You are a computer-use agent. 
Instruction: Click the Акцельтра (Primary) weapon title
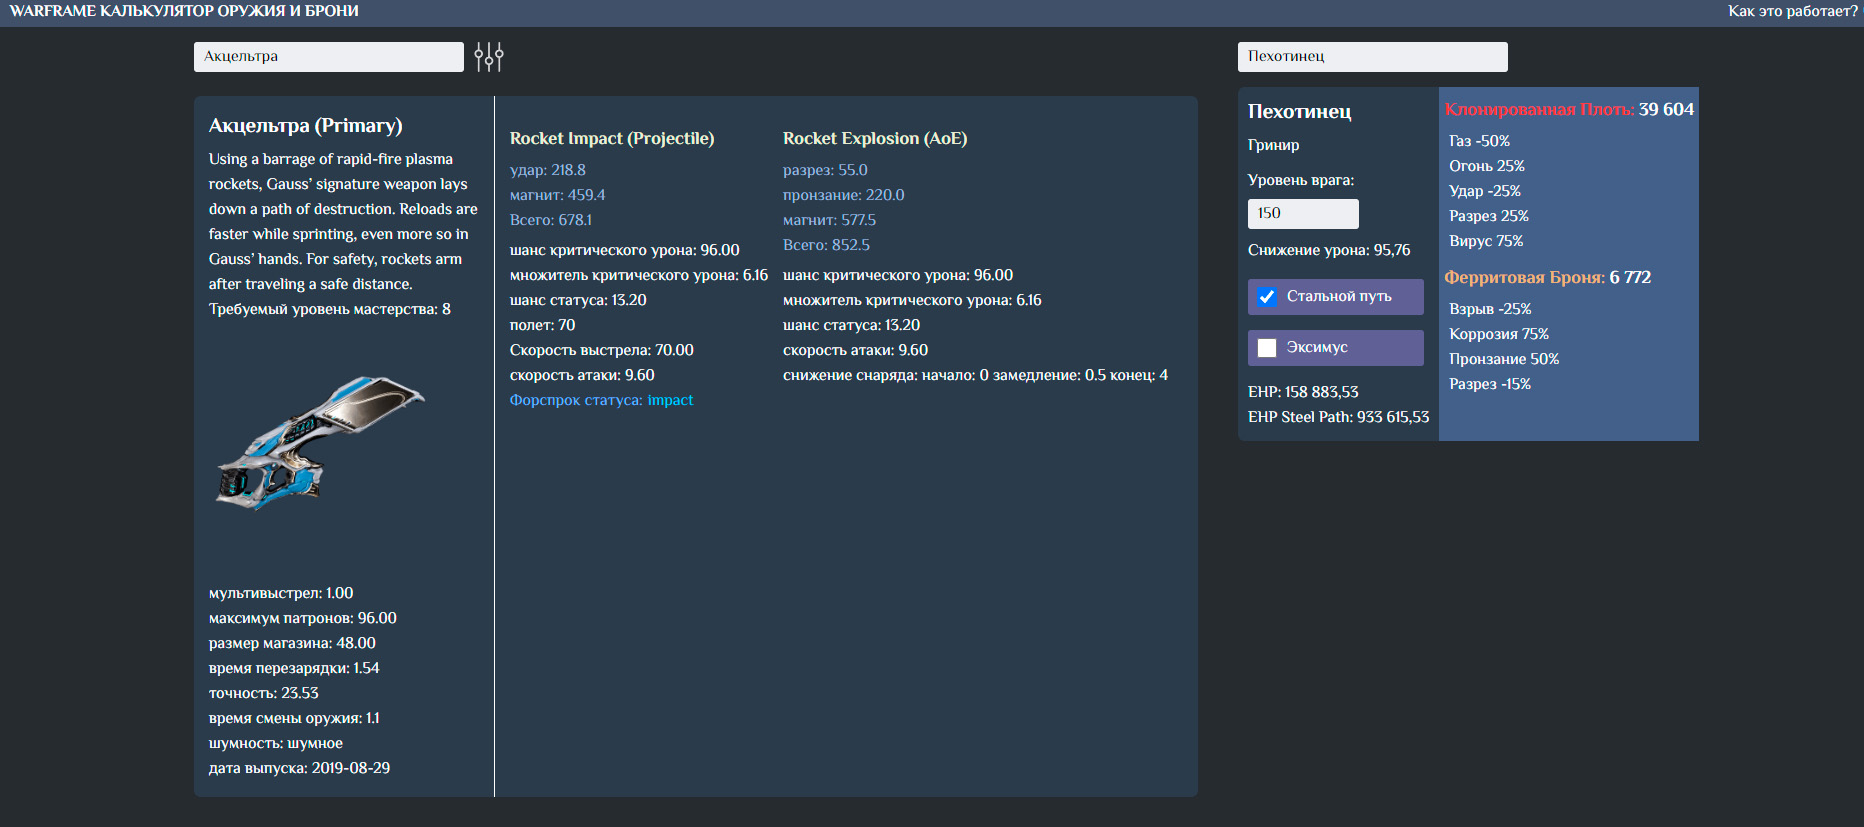(305, 126)
